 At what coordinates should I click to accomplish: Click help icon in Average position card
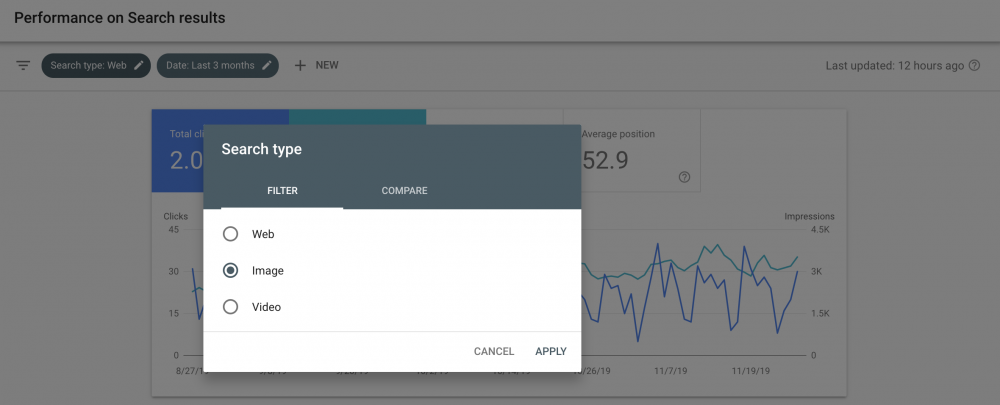[x=684, y=177]
